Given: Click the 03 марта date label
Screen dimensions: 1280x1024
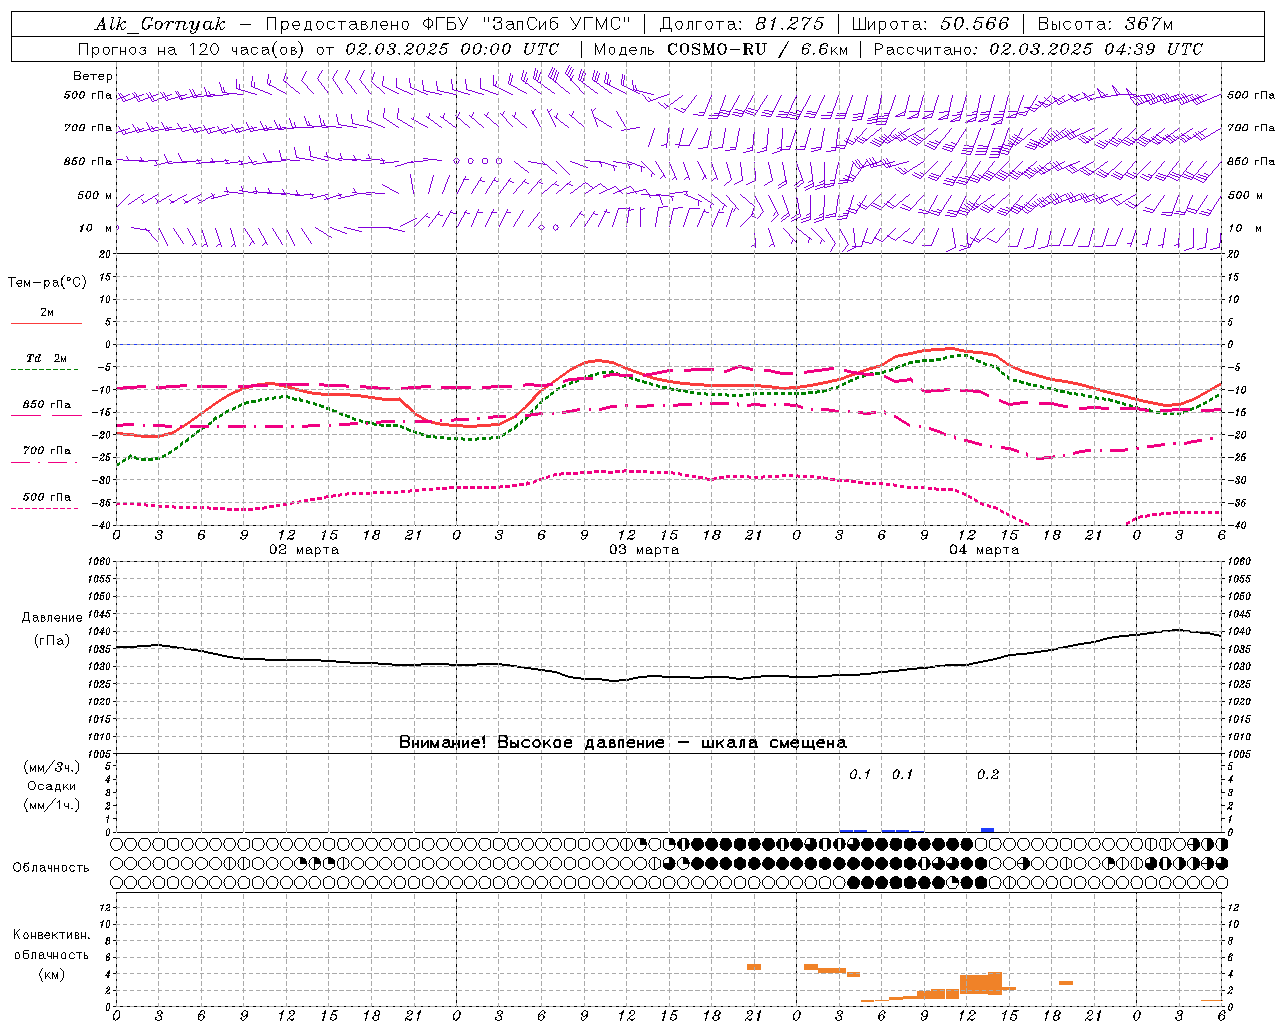Looking at the screenshot, I should pyautogui.click(x=644, y=550).
